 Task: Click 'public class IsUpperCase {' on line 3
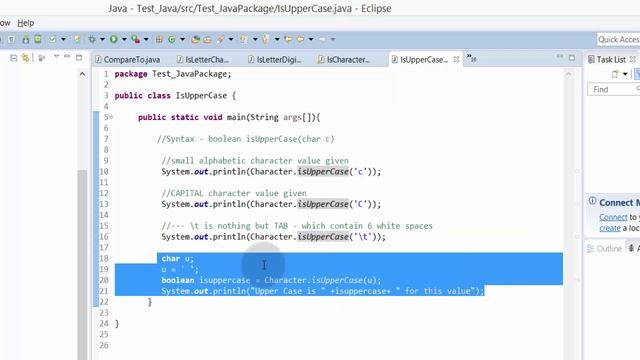click(x=175, y=96)
